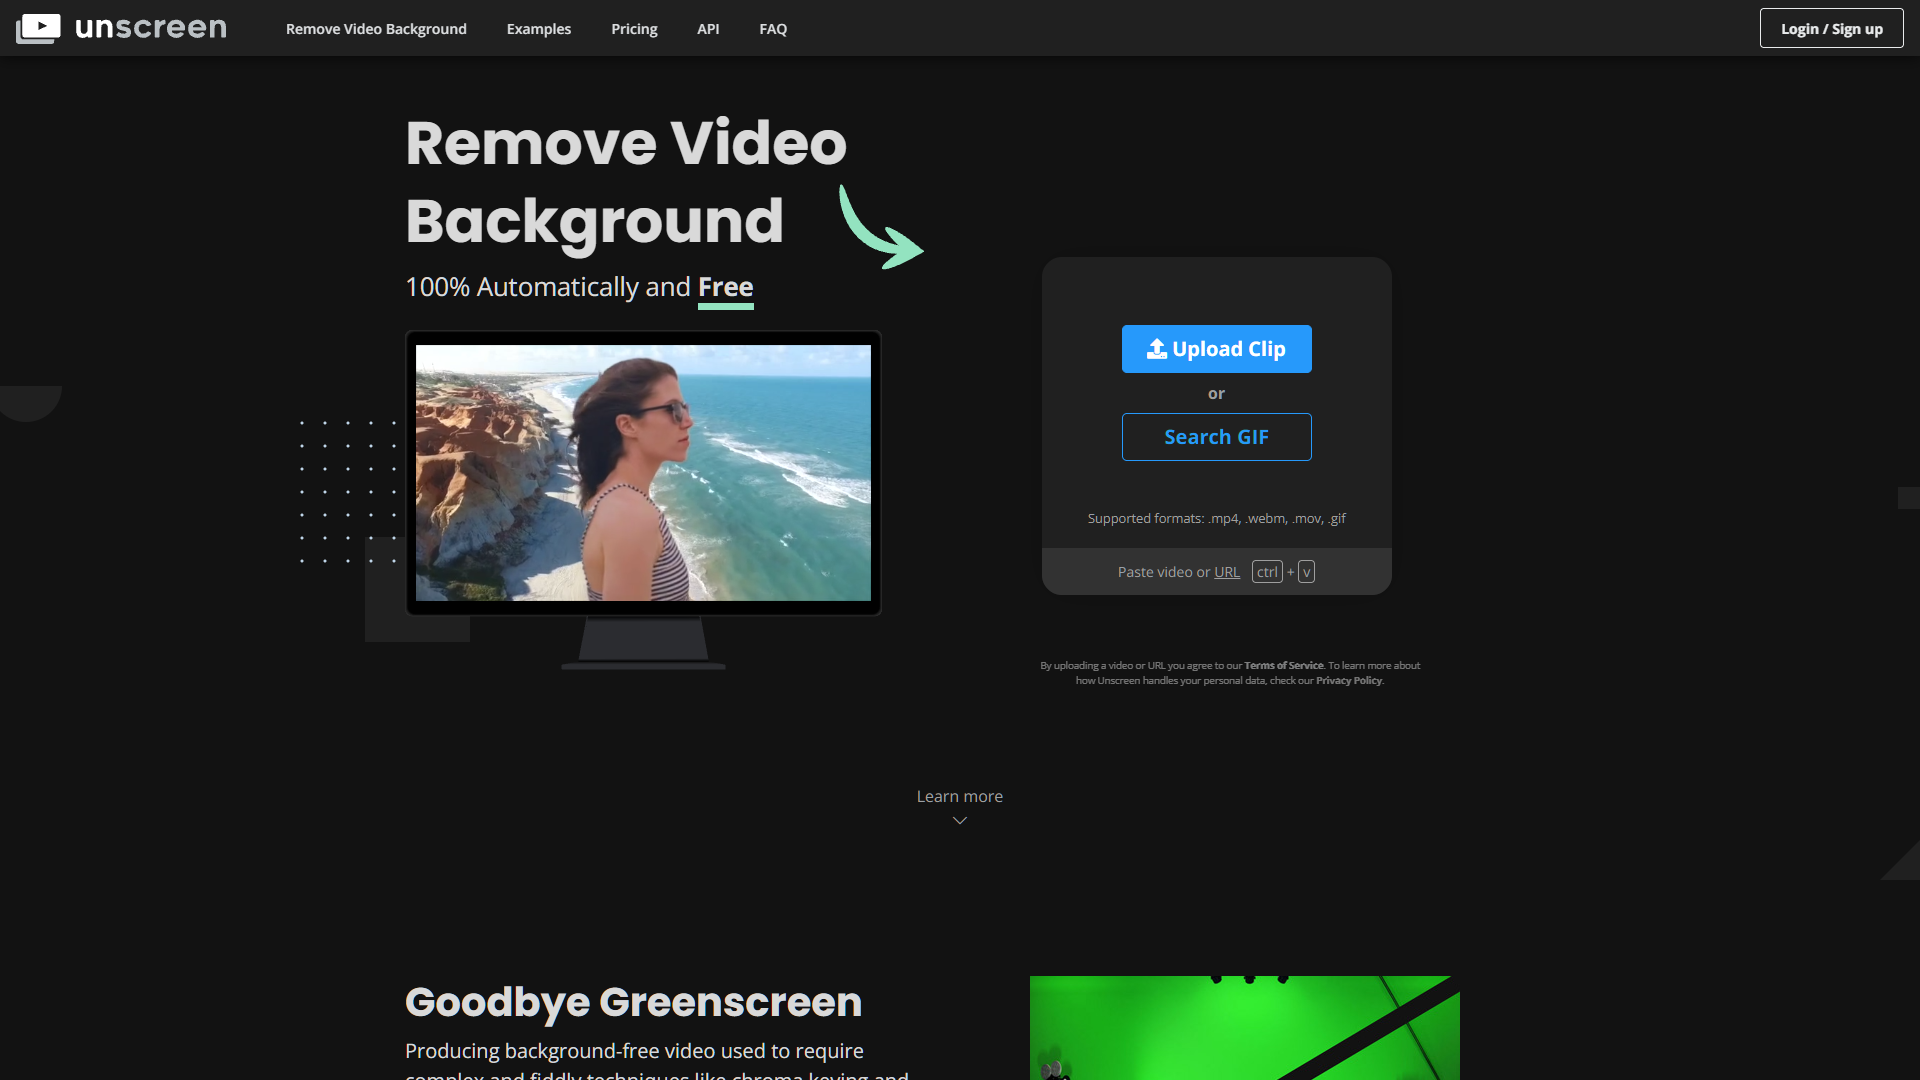Open the Examples page

[x=538, y=29]
